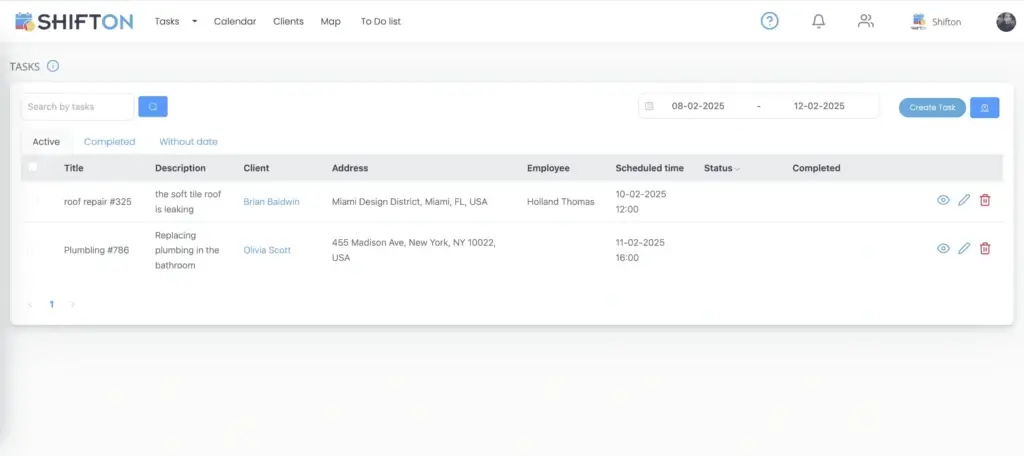Switch to the Completed tab
The height and width of the screenshot is (456, 1024).
[109, 142]
